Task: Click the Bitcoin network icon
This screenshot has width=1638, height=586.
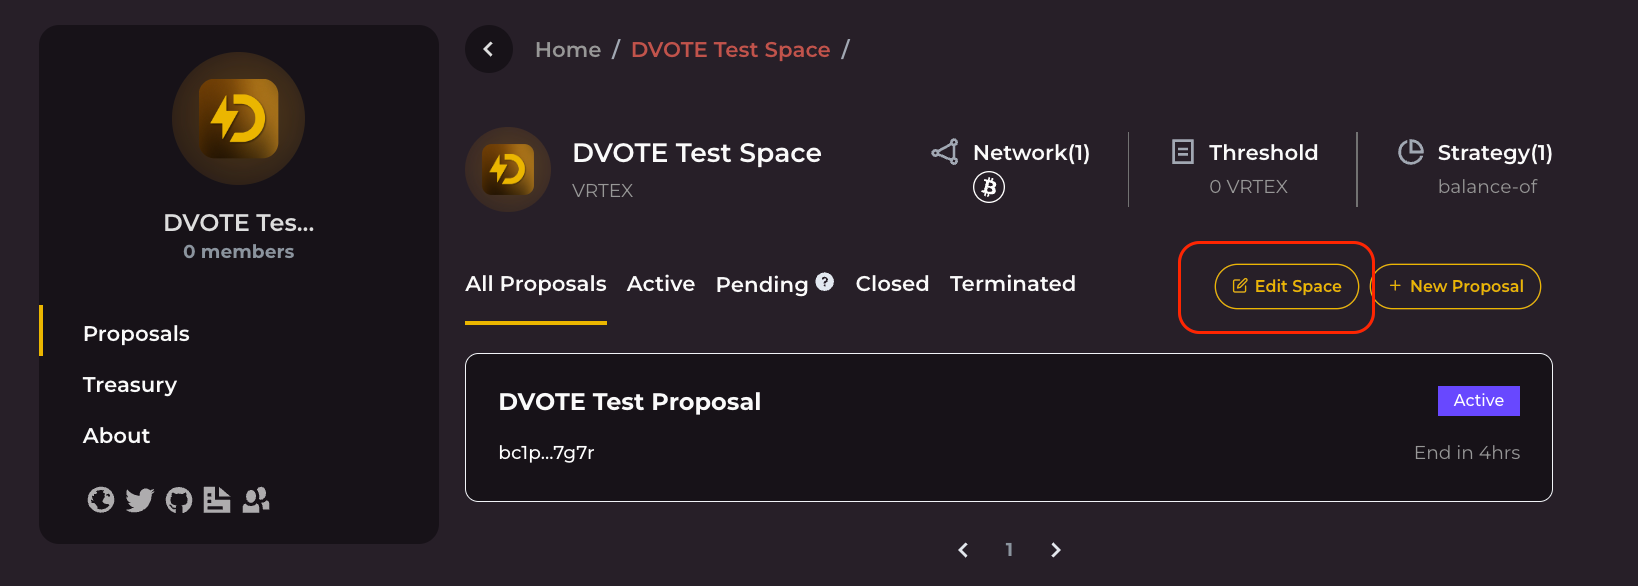Action: point(989,187)
